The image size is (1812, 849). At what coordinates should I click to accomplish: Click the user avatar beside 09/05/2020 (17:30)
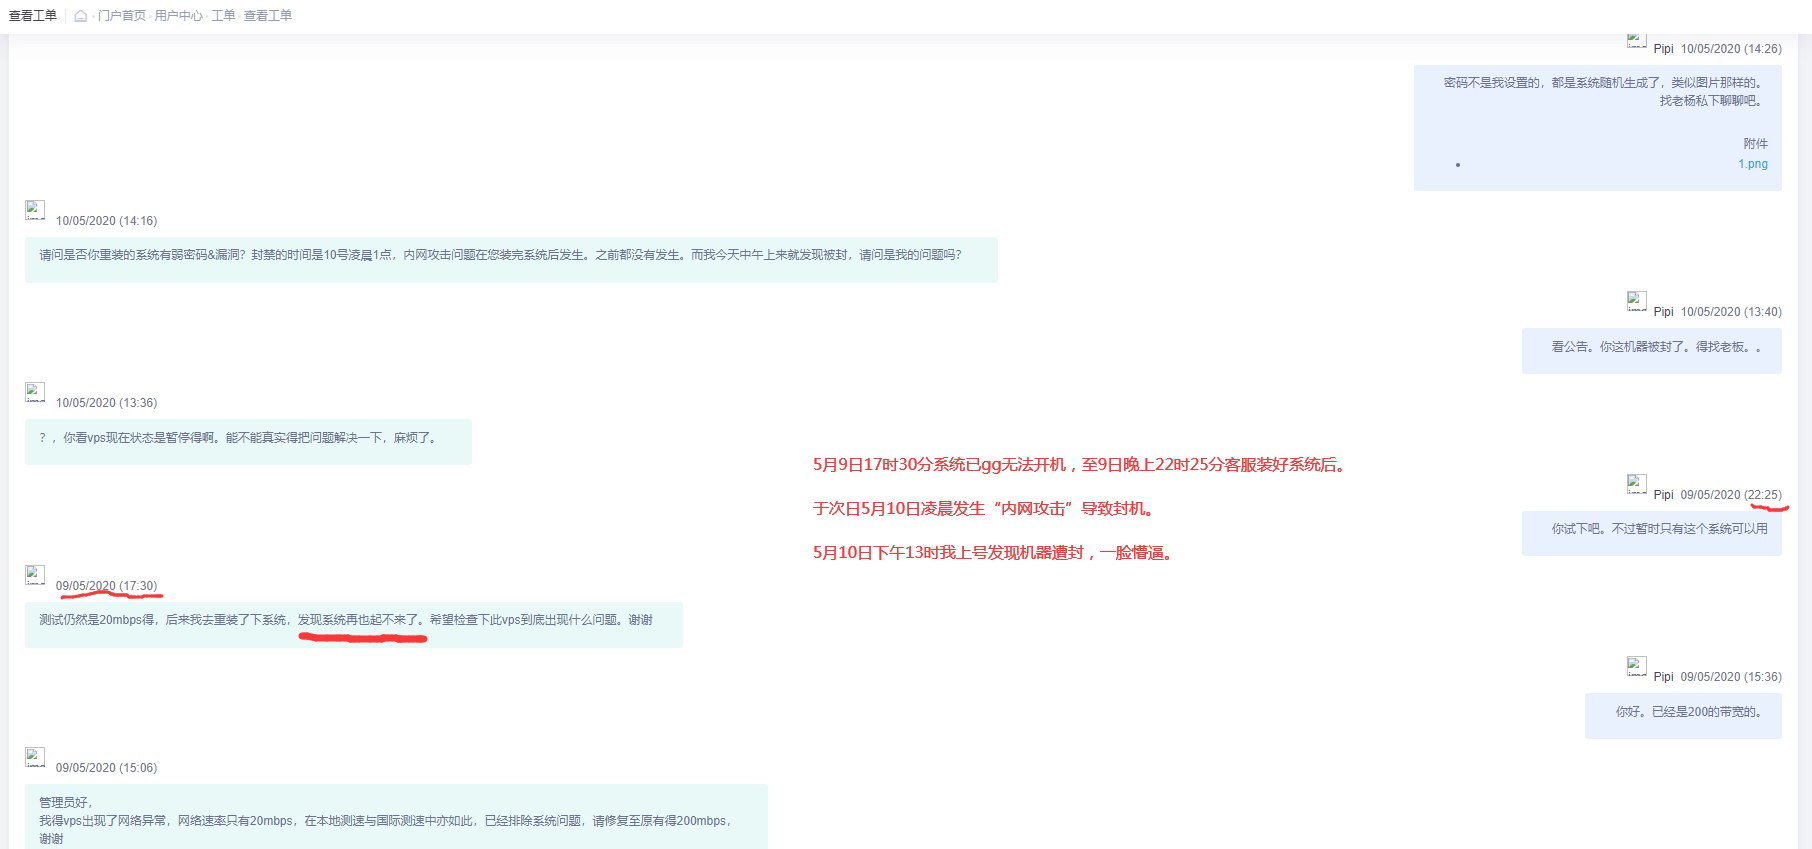(x=35, y=575)
